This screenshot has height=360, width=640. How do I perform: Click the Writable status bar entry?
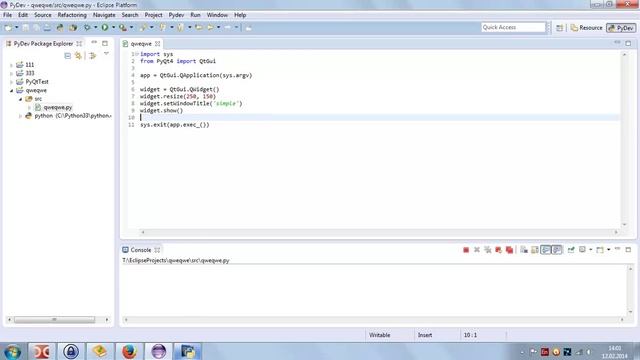(380, 335)
